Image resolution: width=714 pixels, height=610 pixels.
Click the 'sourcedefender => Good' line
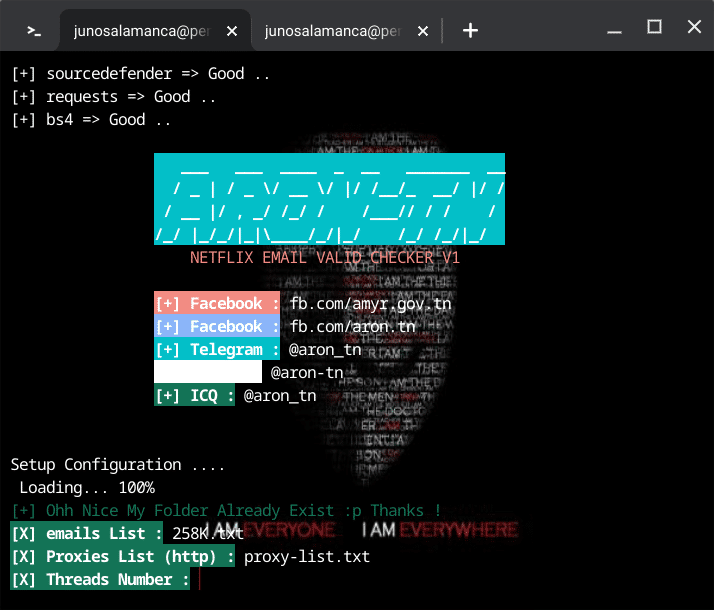click(140, 74)
